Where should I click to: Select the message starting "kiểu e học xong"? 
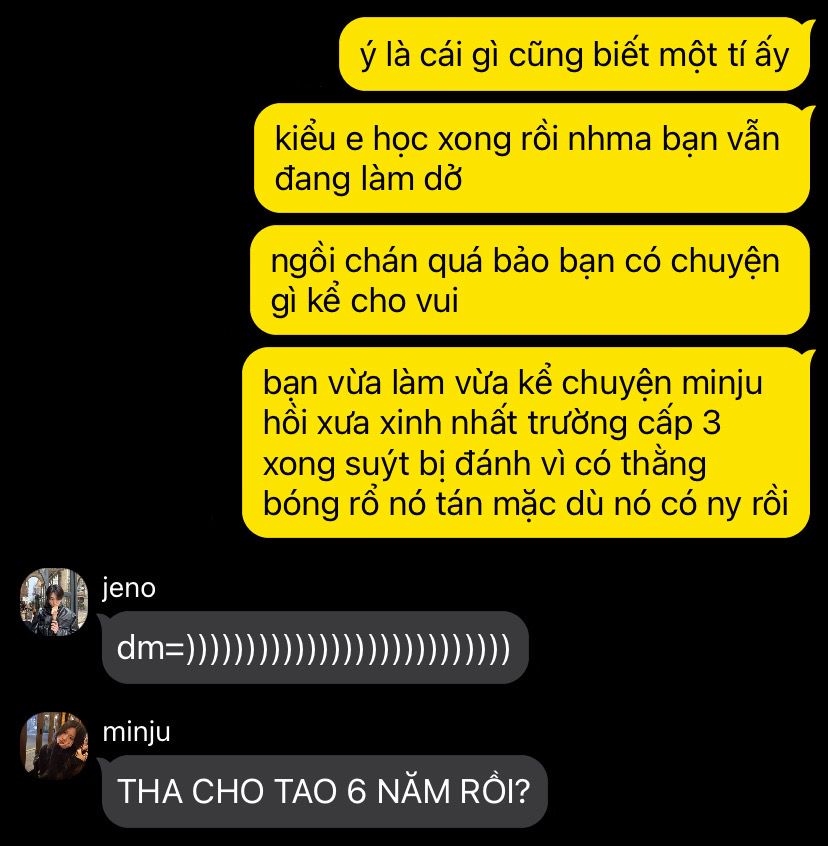(x=532, y=158)
